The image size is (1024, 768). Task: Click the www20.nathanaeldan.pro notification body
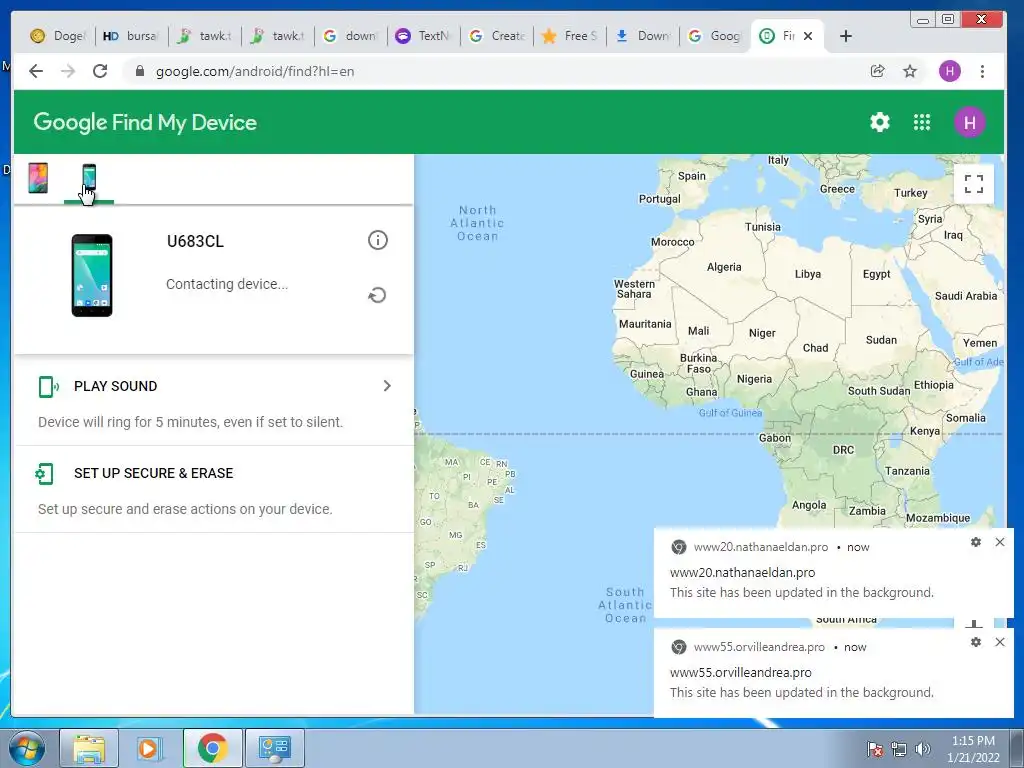pyautogui.click(x=834, y=573)
